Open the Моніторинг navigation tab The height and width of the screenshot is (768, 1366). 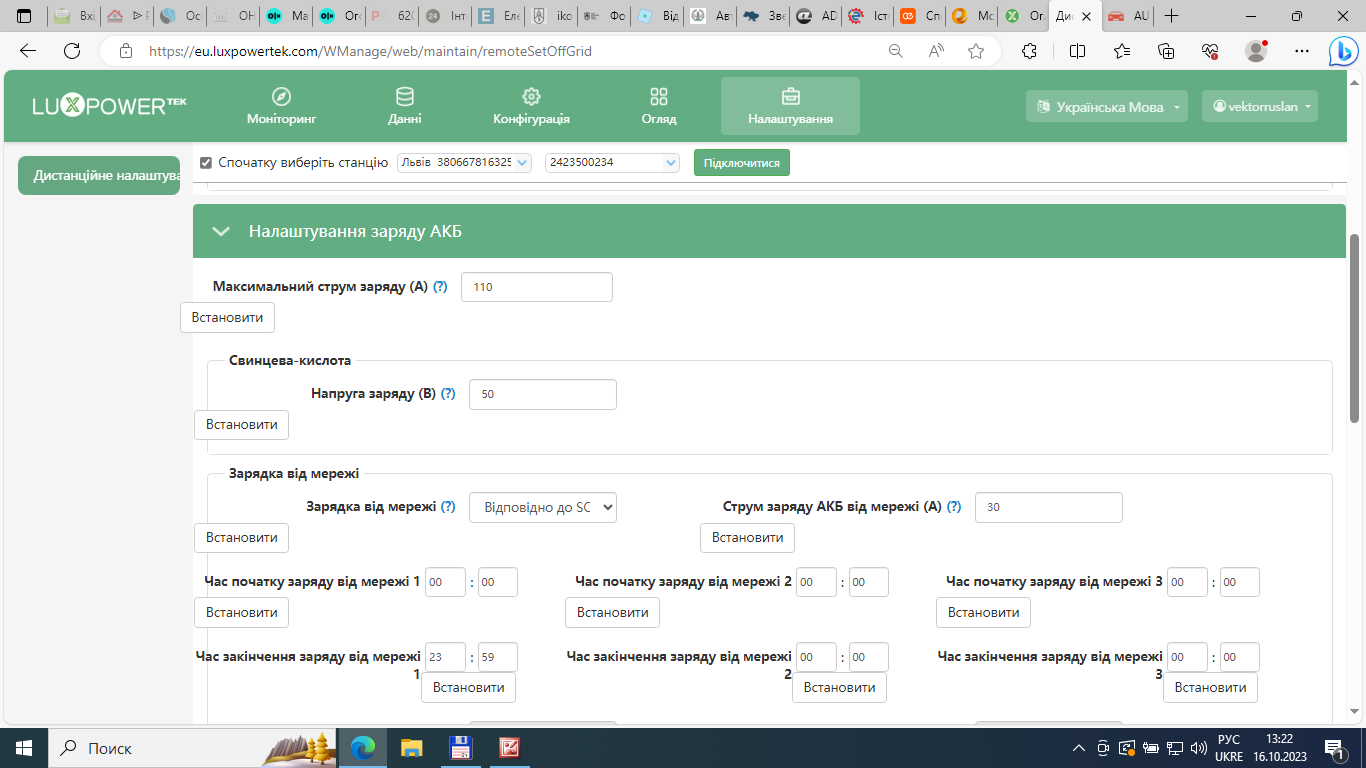[281, 106]
